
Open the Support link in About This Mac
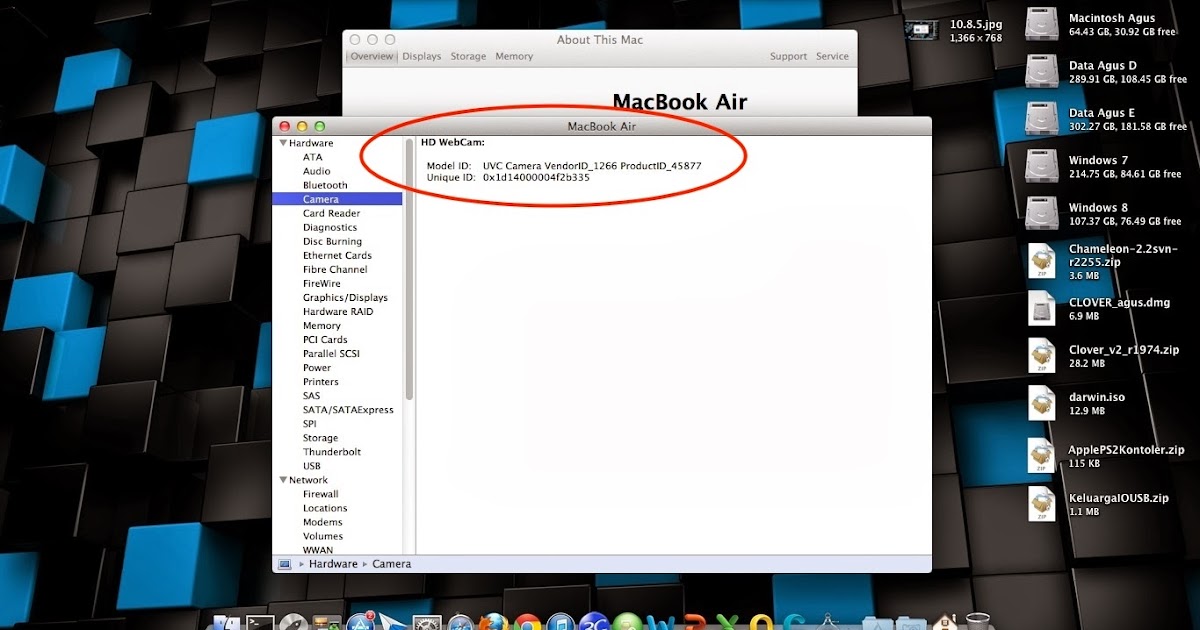(x=788, y=56)
